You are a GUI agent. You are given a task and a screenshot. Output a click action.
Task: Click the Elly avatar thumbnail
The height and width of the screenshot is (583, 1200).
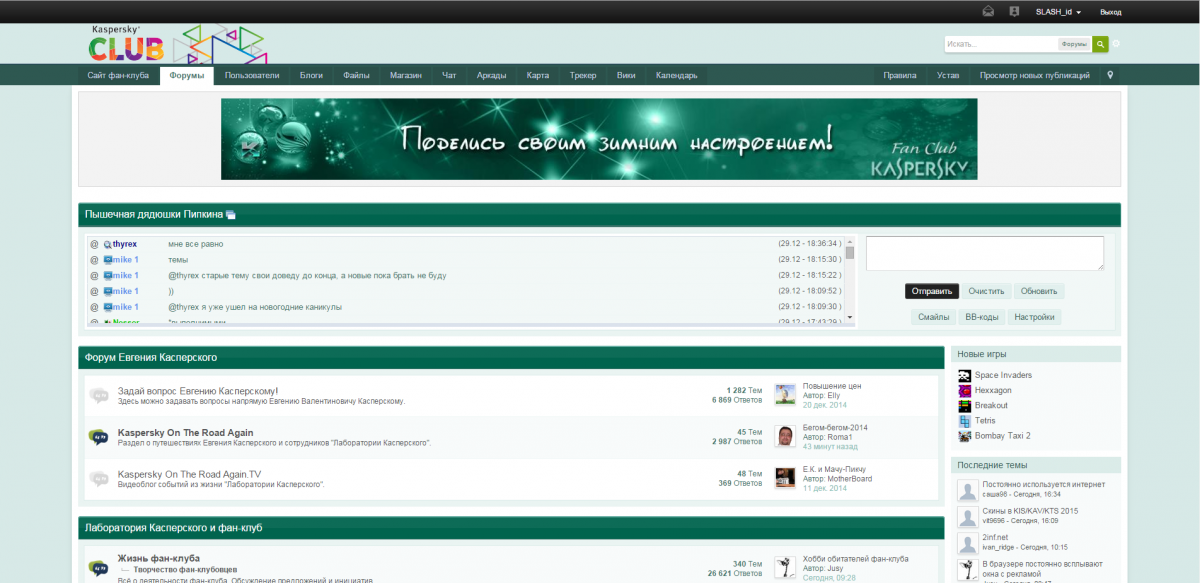point(785,395)
